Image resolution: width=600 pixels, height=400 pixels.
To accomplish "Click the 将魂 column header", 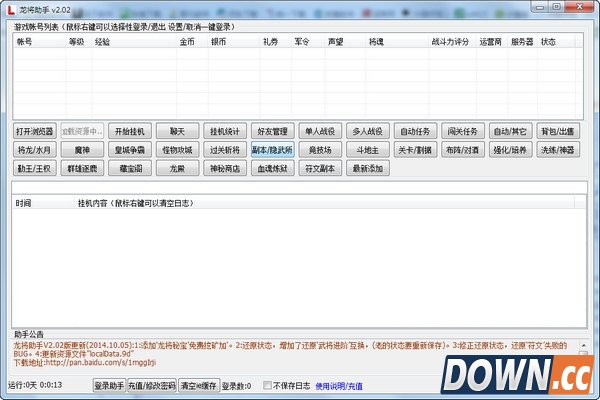I will (397, 42).
